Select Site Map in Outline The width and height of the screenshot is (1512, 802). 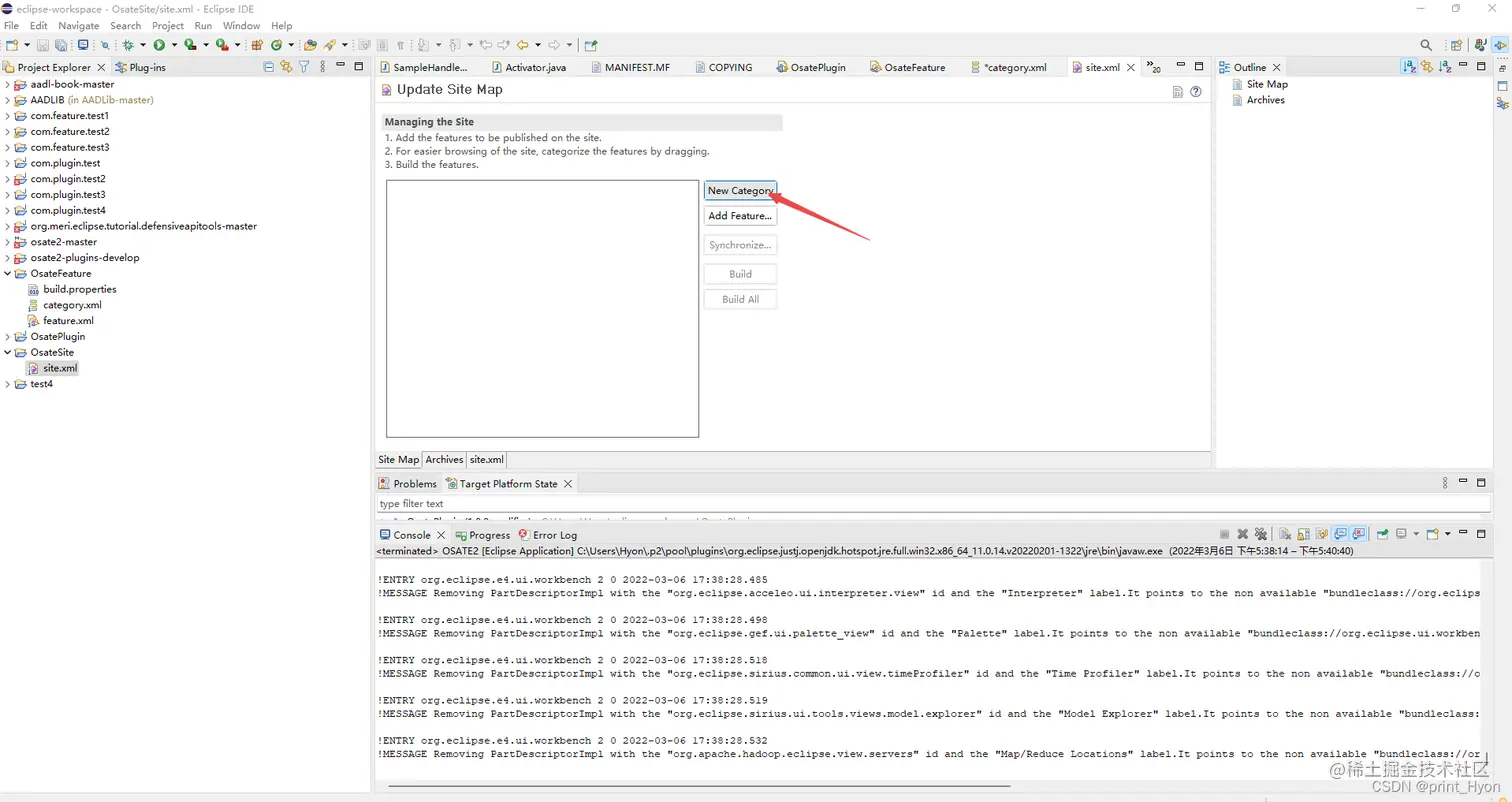[1267, 84]
